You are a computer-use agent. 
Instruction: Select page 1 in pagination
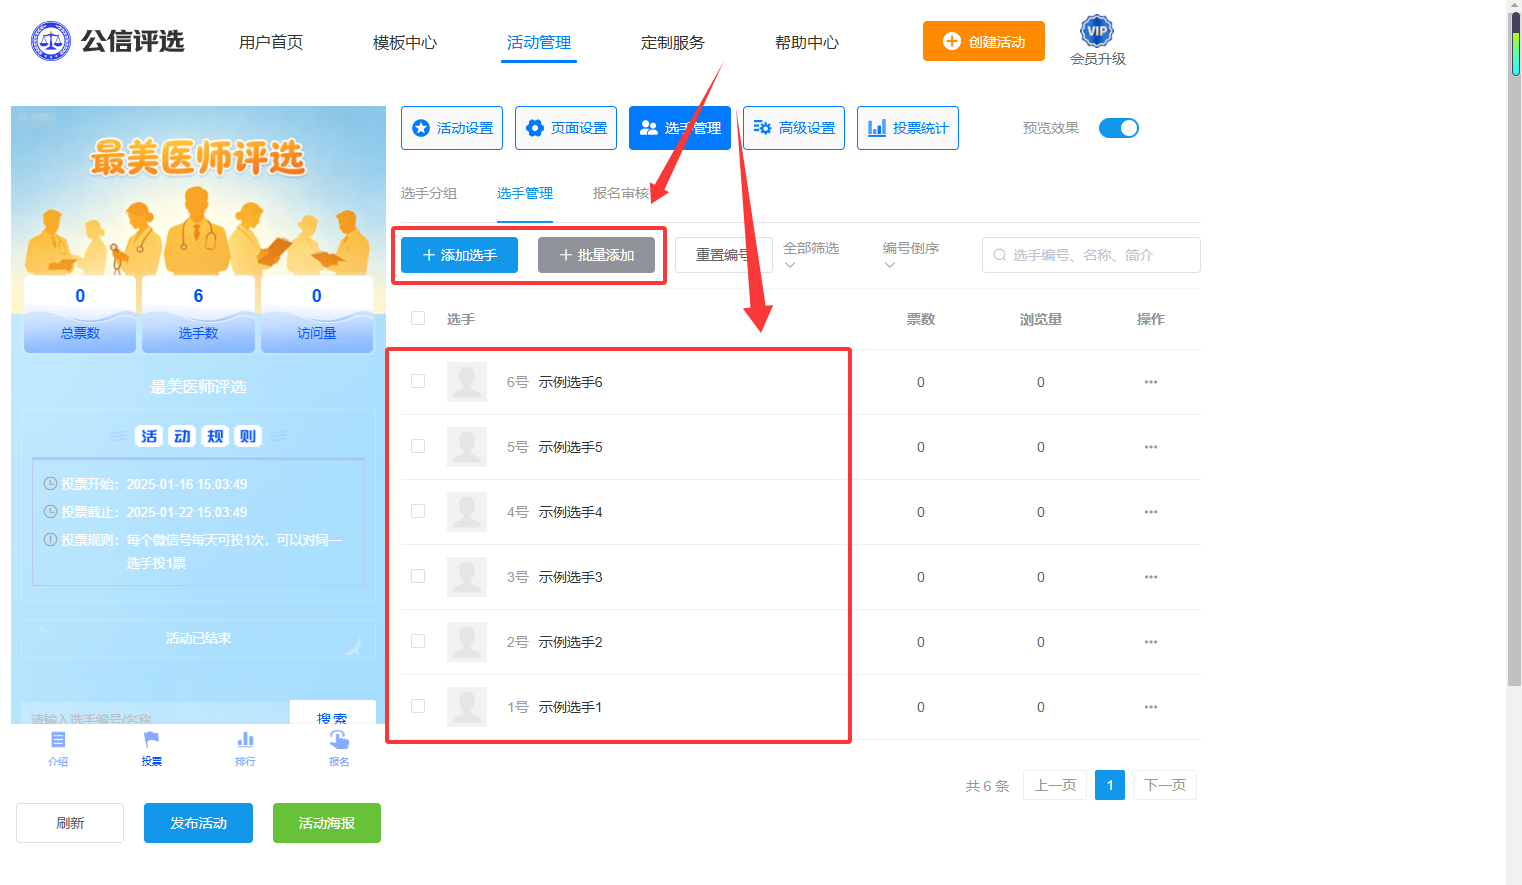point(1110,785)
